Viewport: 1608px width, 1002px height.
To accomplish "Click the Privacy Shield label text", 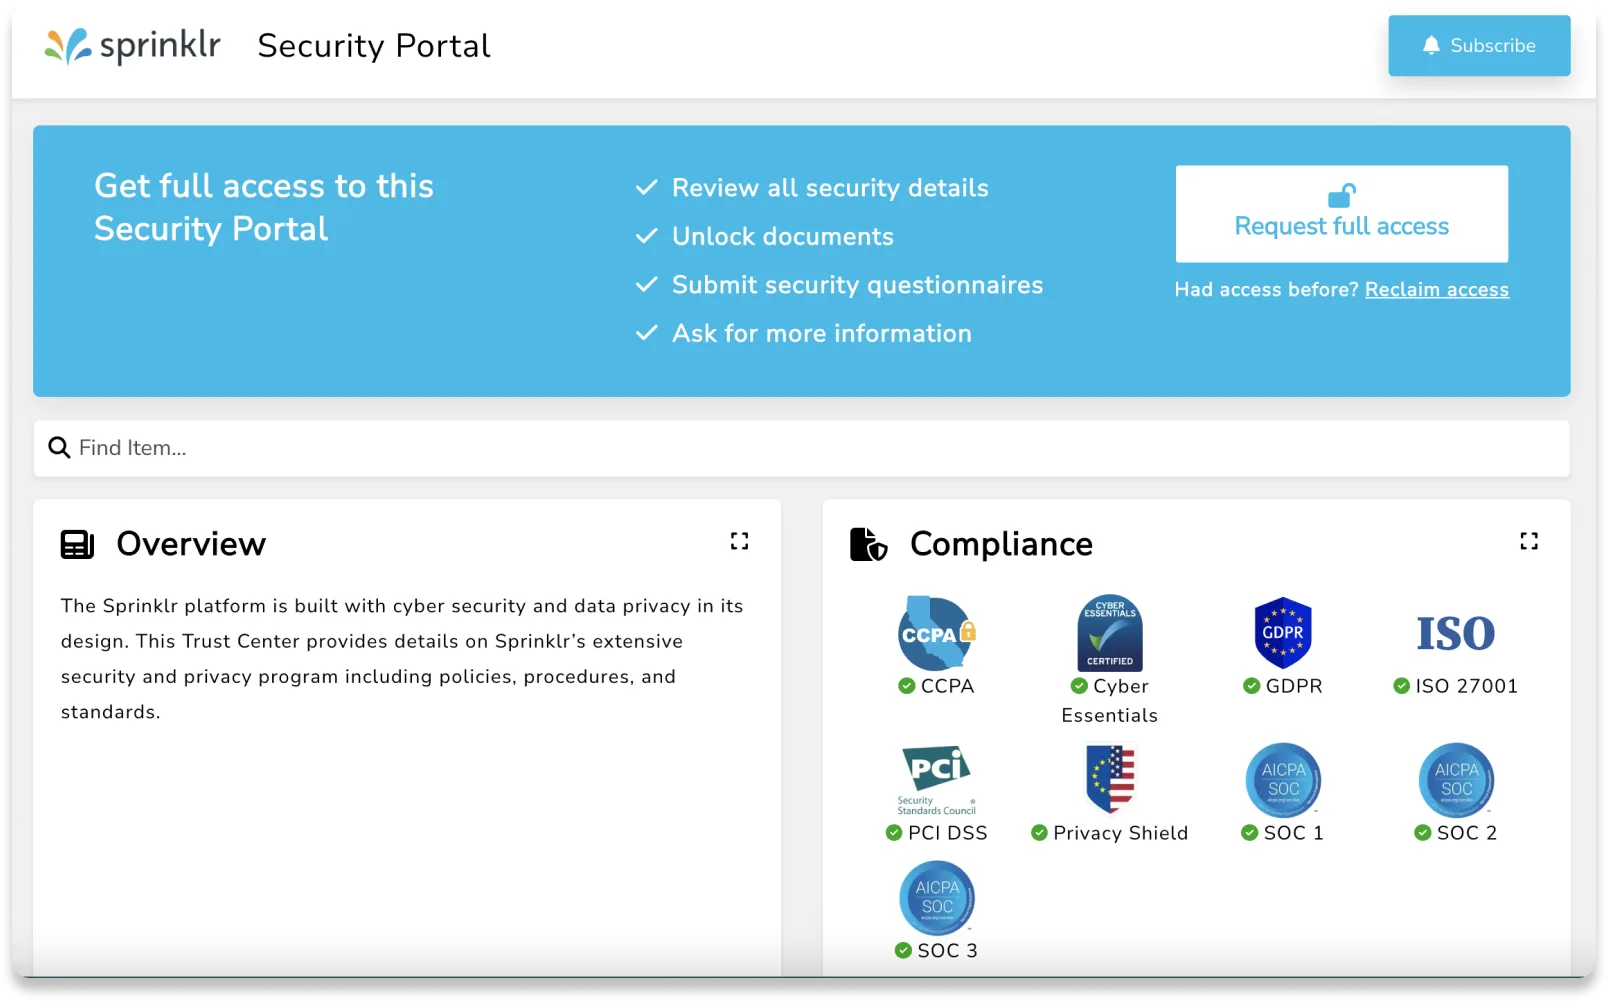I will [x=1120, y=833].
